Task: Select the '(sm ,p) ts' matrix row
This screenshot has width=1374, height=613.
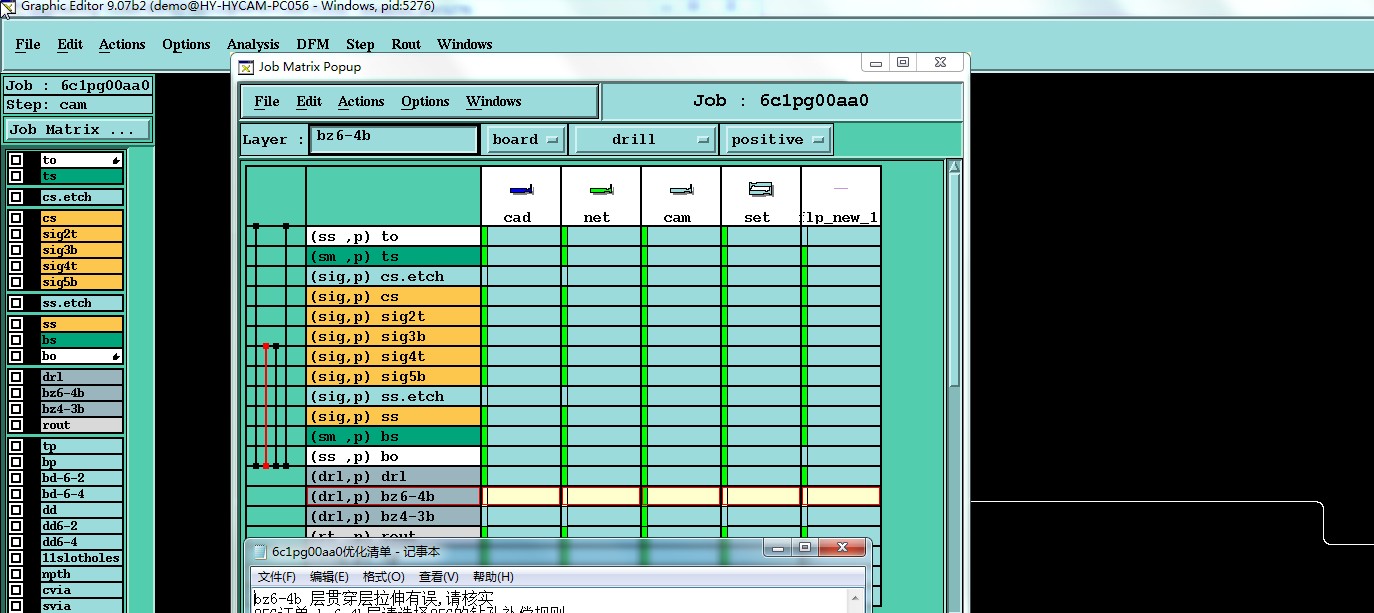Action: (x=394, y=257)
